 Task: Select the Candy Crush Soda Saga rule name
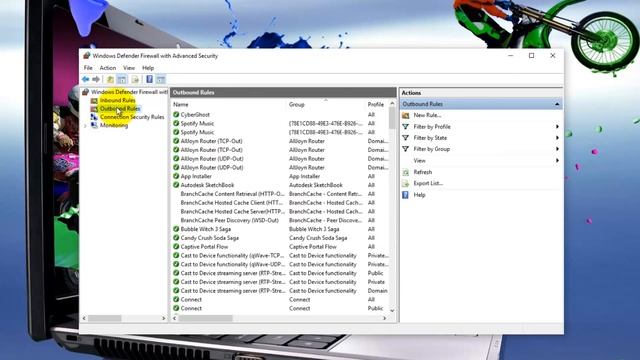tap(210, 238)
